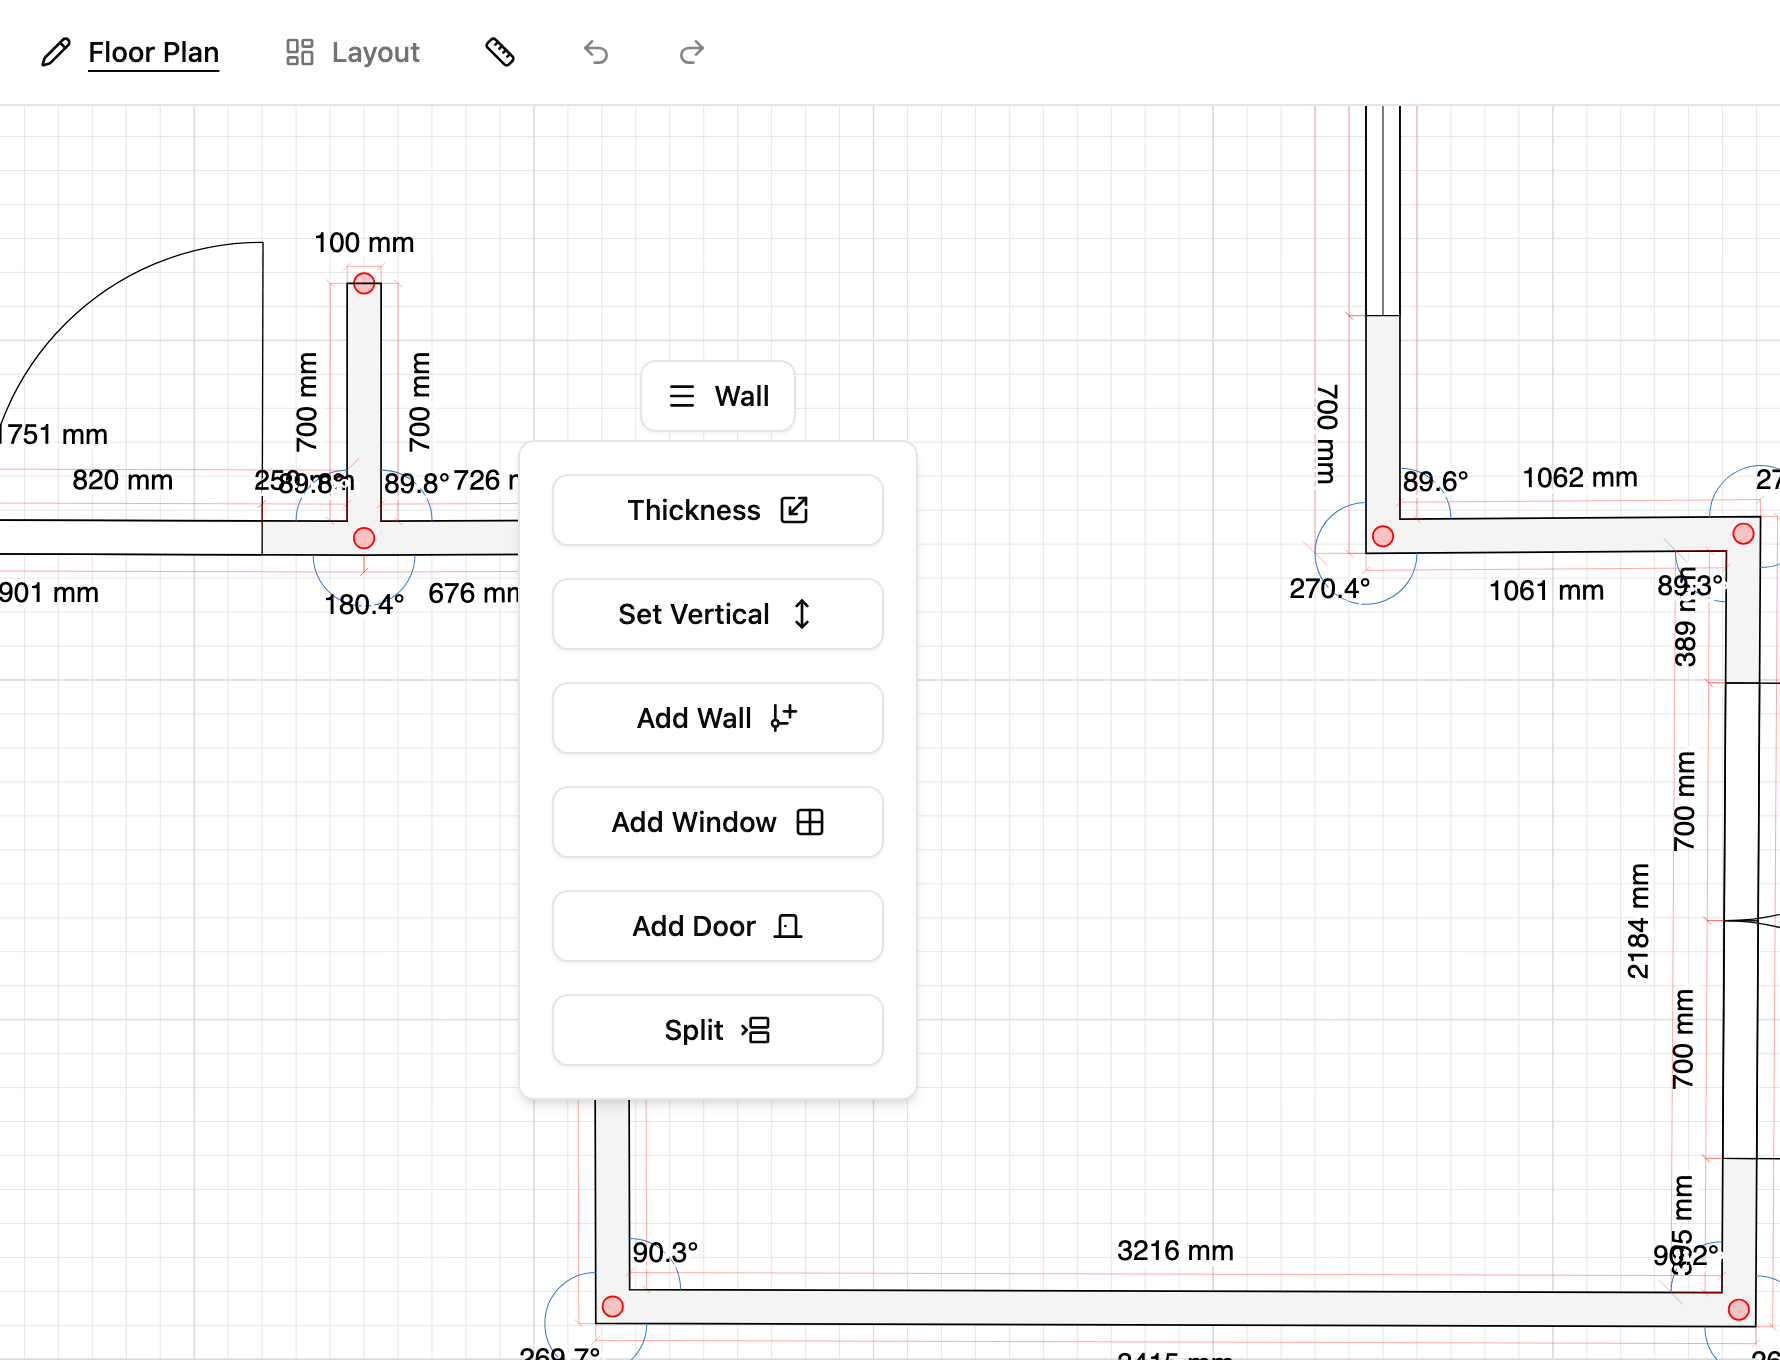Open the wall Thickness option
This screenshot has width=1780, height=1360.
point(718,510)
